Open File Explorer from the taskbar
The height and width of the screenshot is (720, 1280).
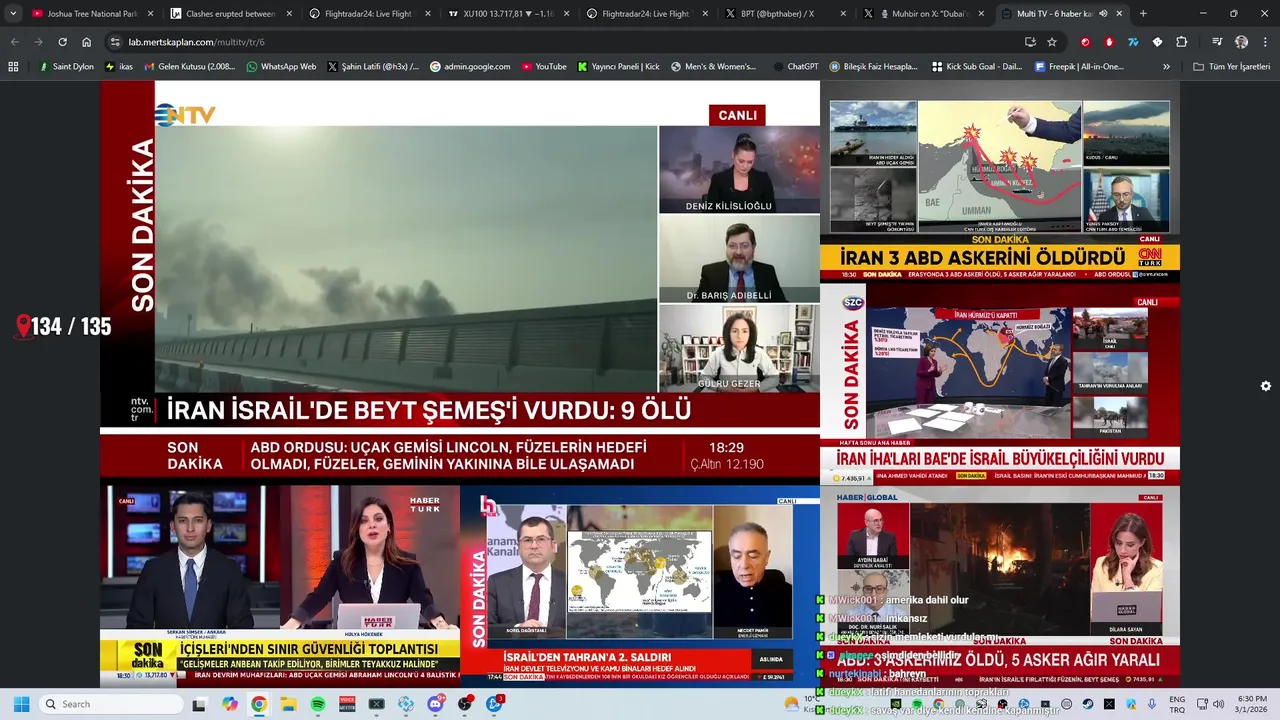coord(288,704)
